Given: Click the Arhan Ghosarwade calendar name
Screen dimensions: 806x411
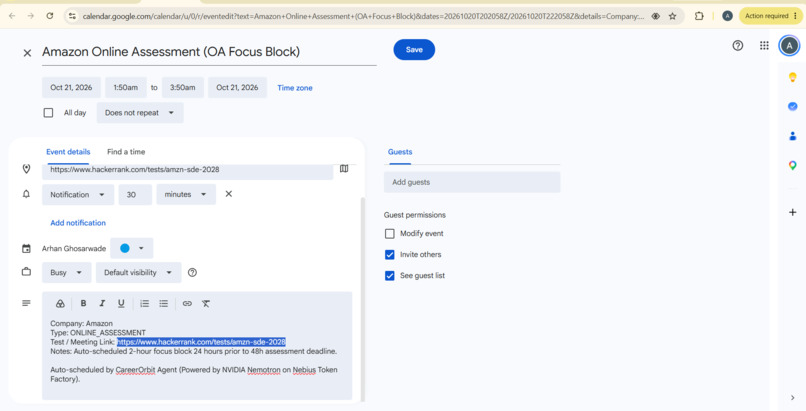Looking at the screenshot, I should point(74,249).
